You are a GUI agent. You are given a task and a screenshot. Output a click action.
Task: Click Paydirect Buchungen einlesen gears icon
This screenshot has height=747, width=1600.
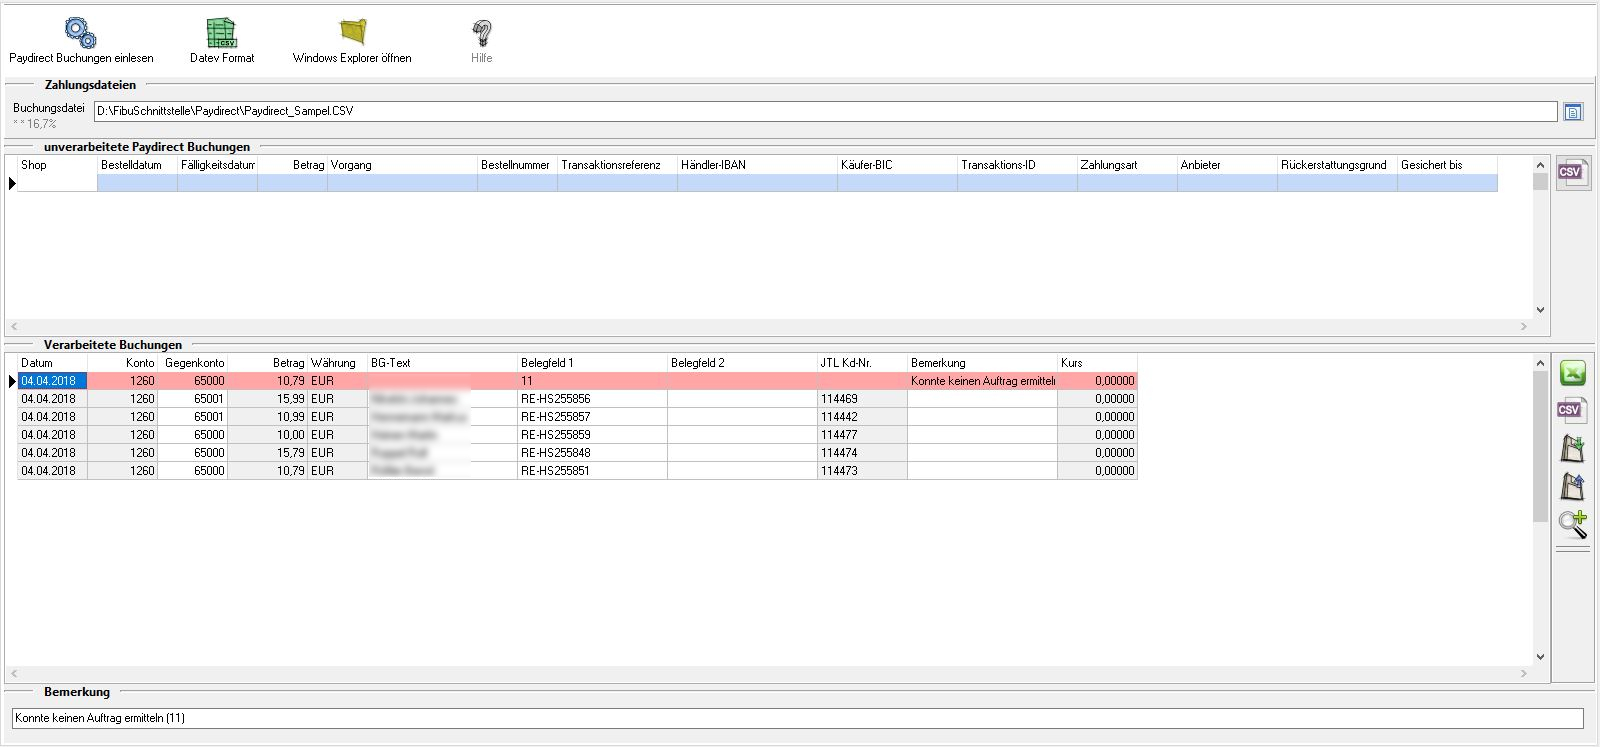coord(80,33)
